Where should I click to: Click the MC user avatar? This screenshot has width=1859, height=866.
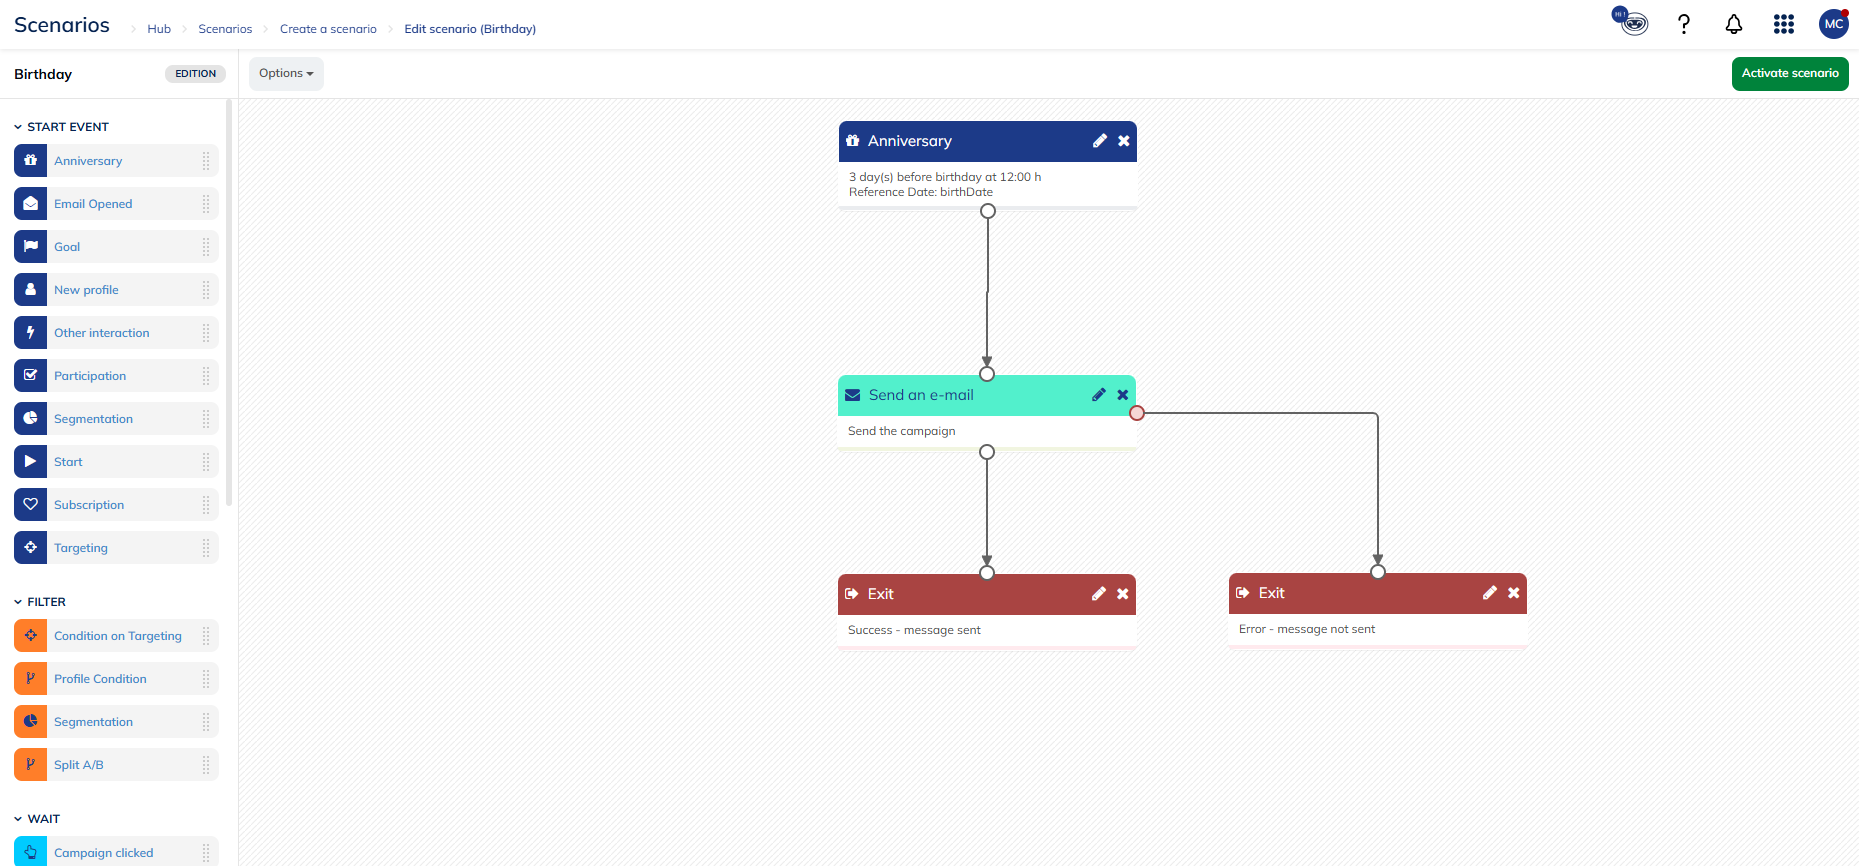pos(1833,24)
